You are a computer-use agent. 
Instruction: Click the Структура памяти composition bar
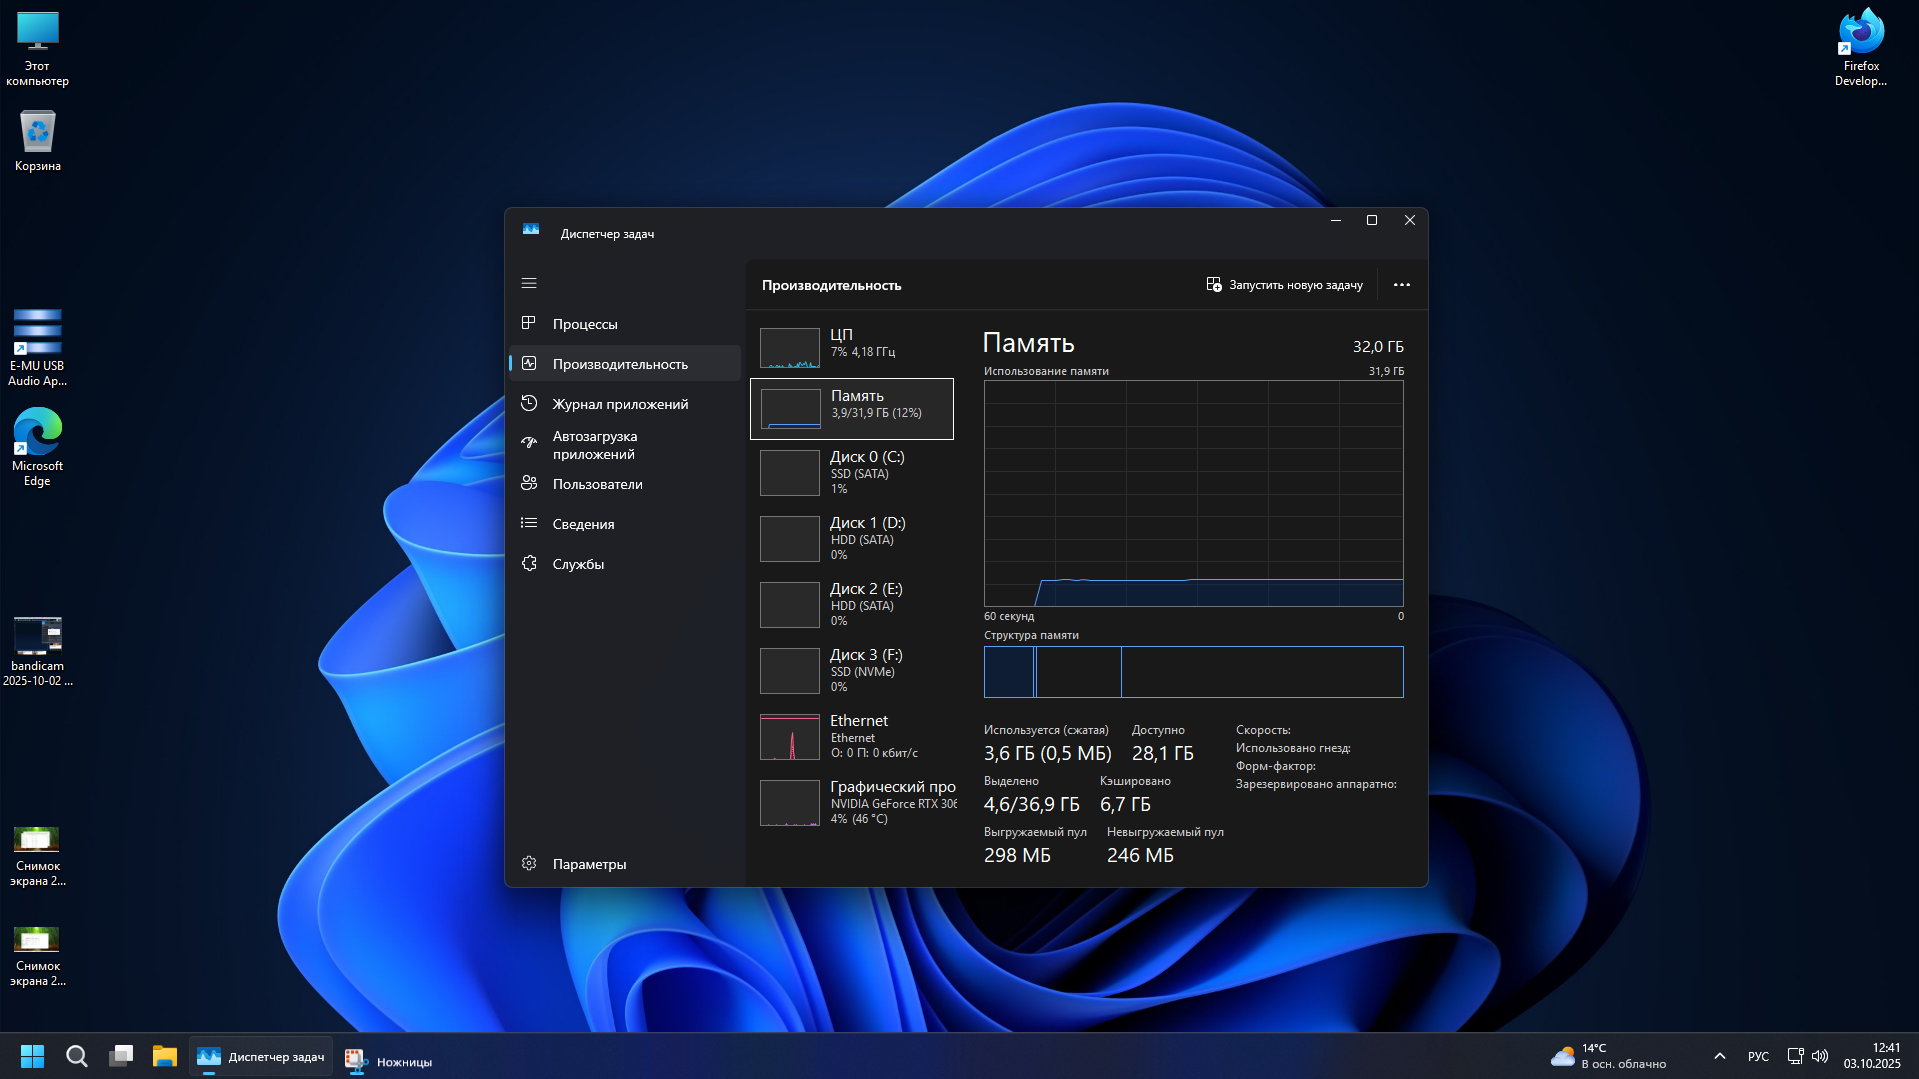[x=1194, y=672]
